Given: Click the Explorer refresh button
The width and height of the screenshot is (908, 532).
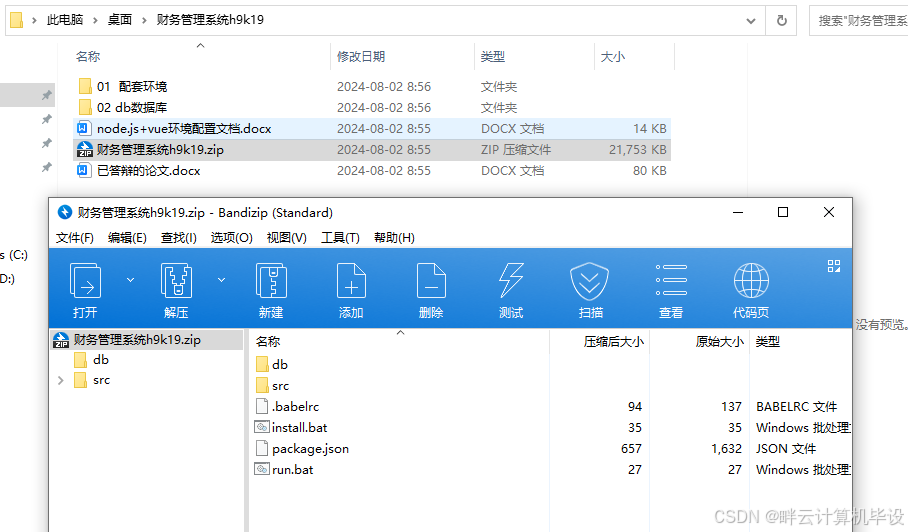Looking at the screenshot, I should pos(781,21).
